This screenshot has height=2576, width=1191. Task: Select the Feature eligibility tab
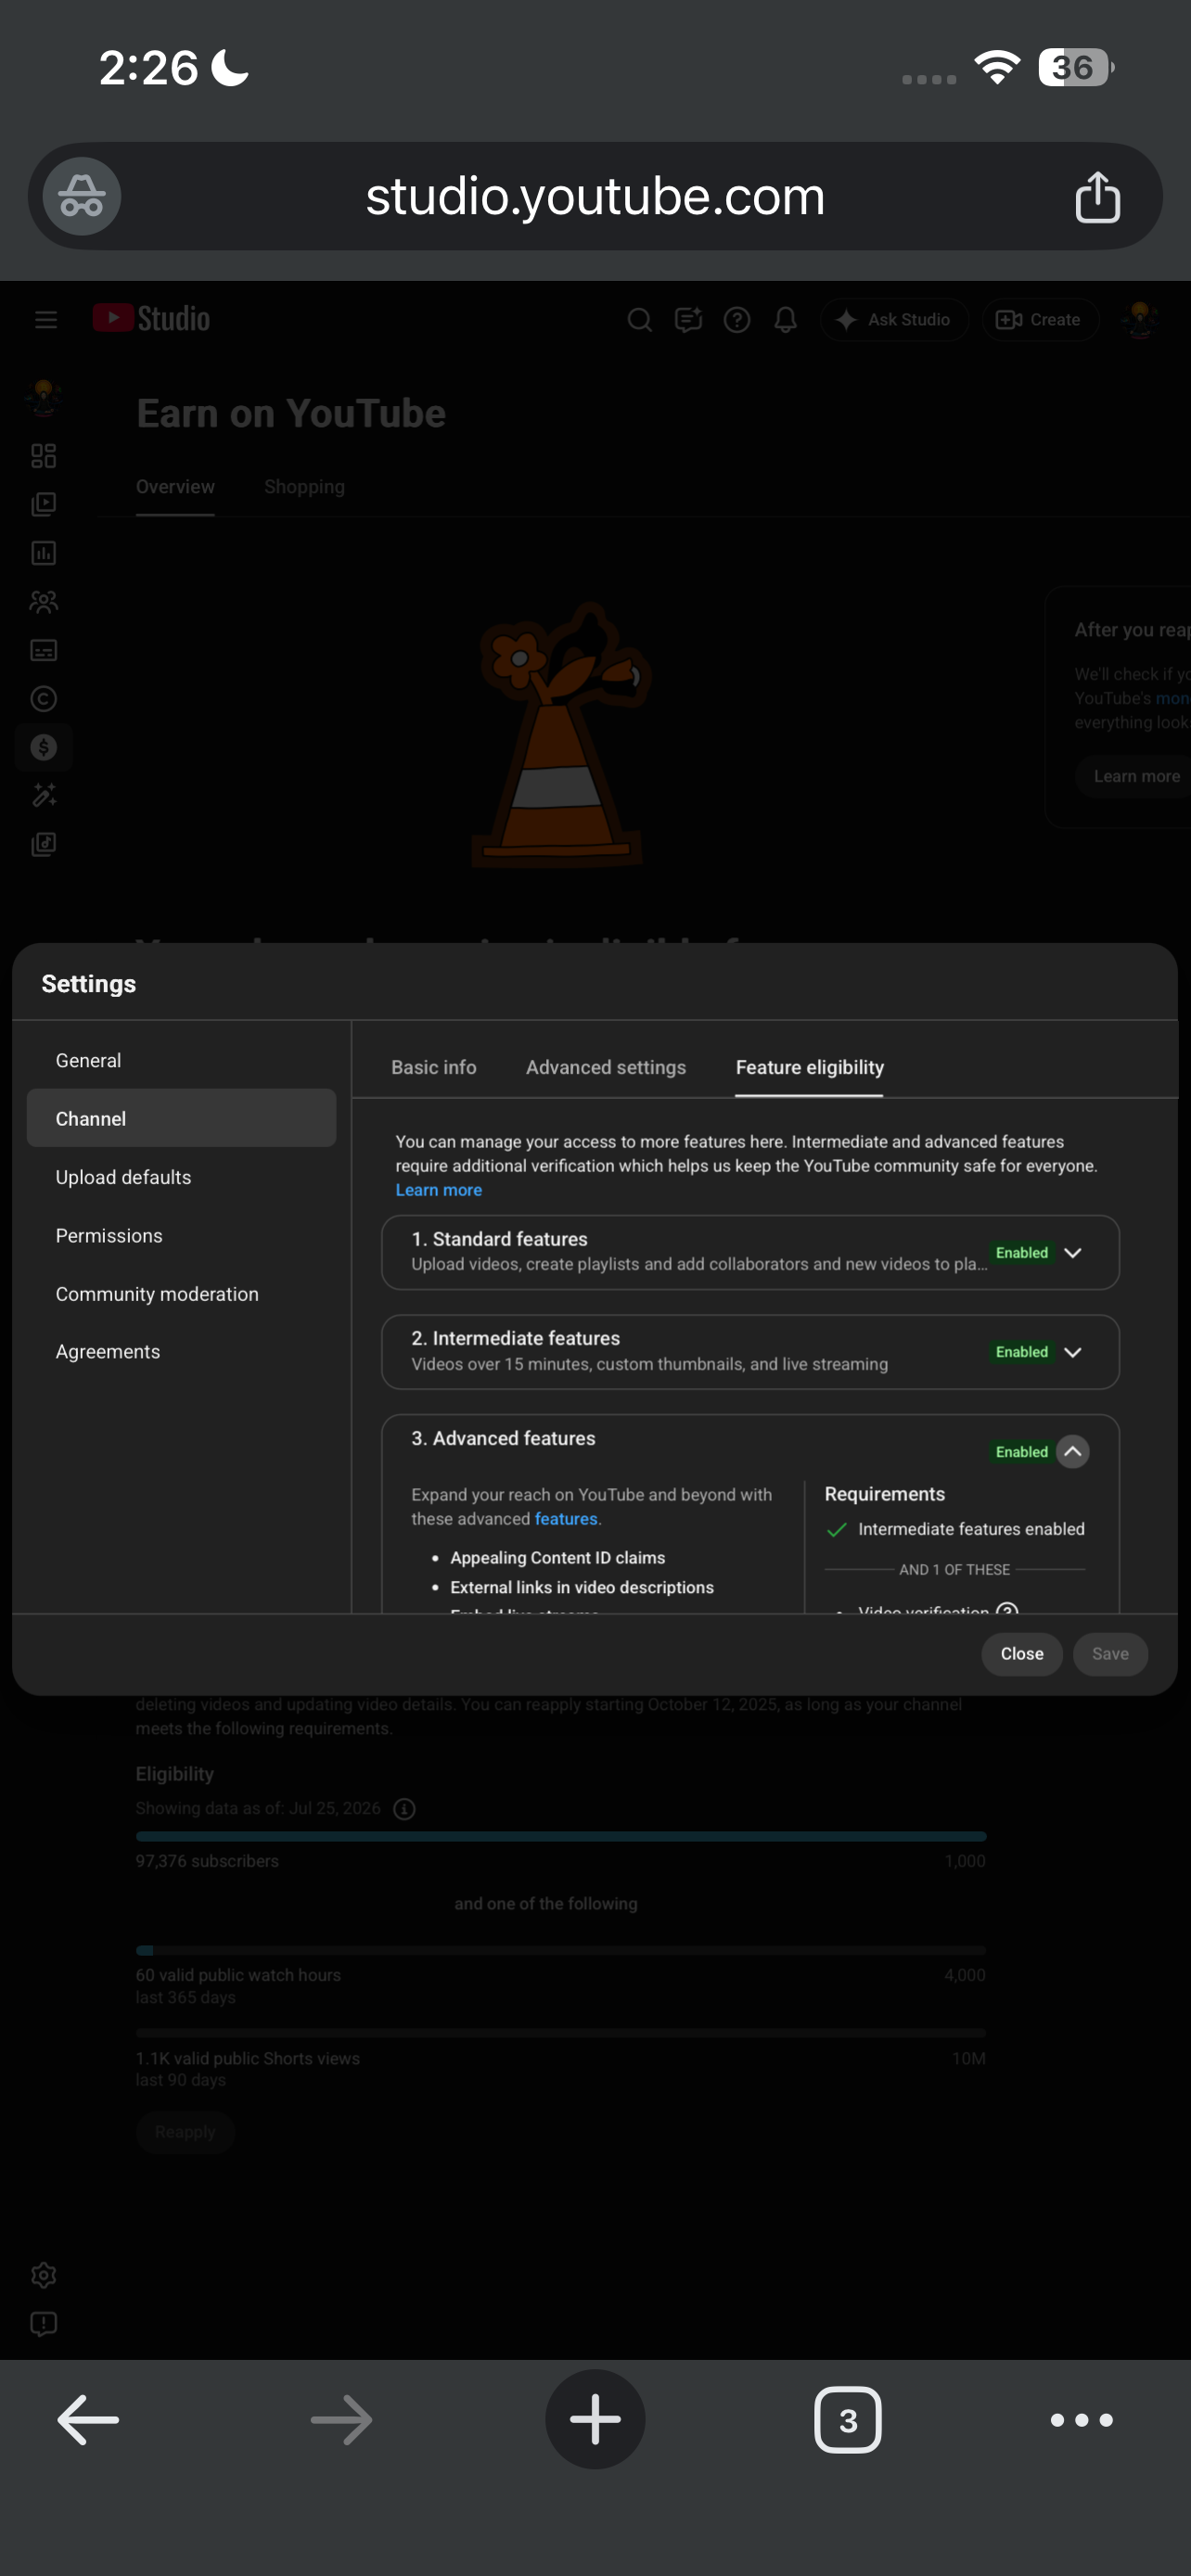(x=810, y=1067)
